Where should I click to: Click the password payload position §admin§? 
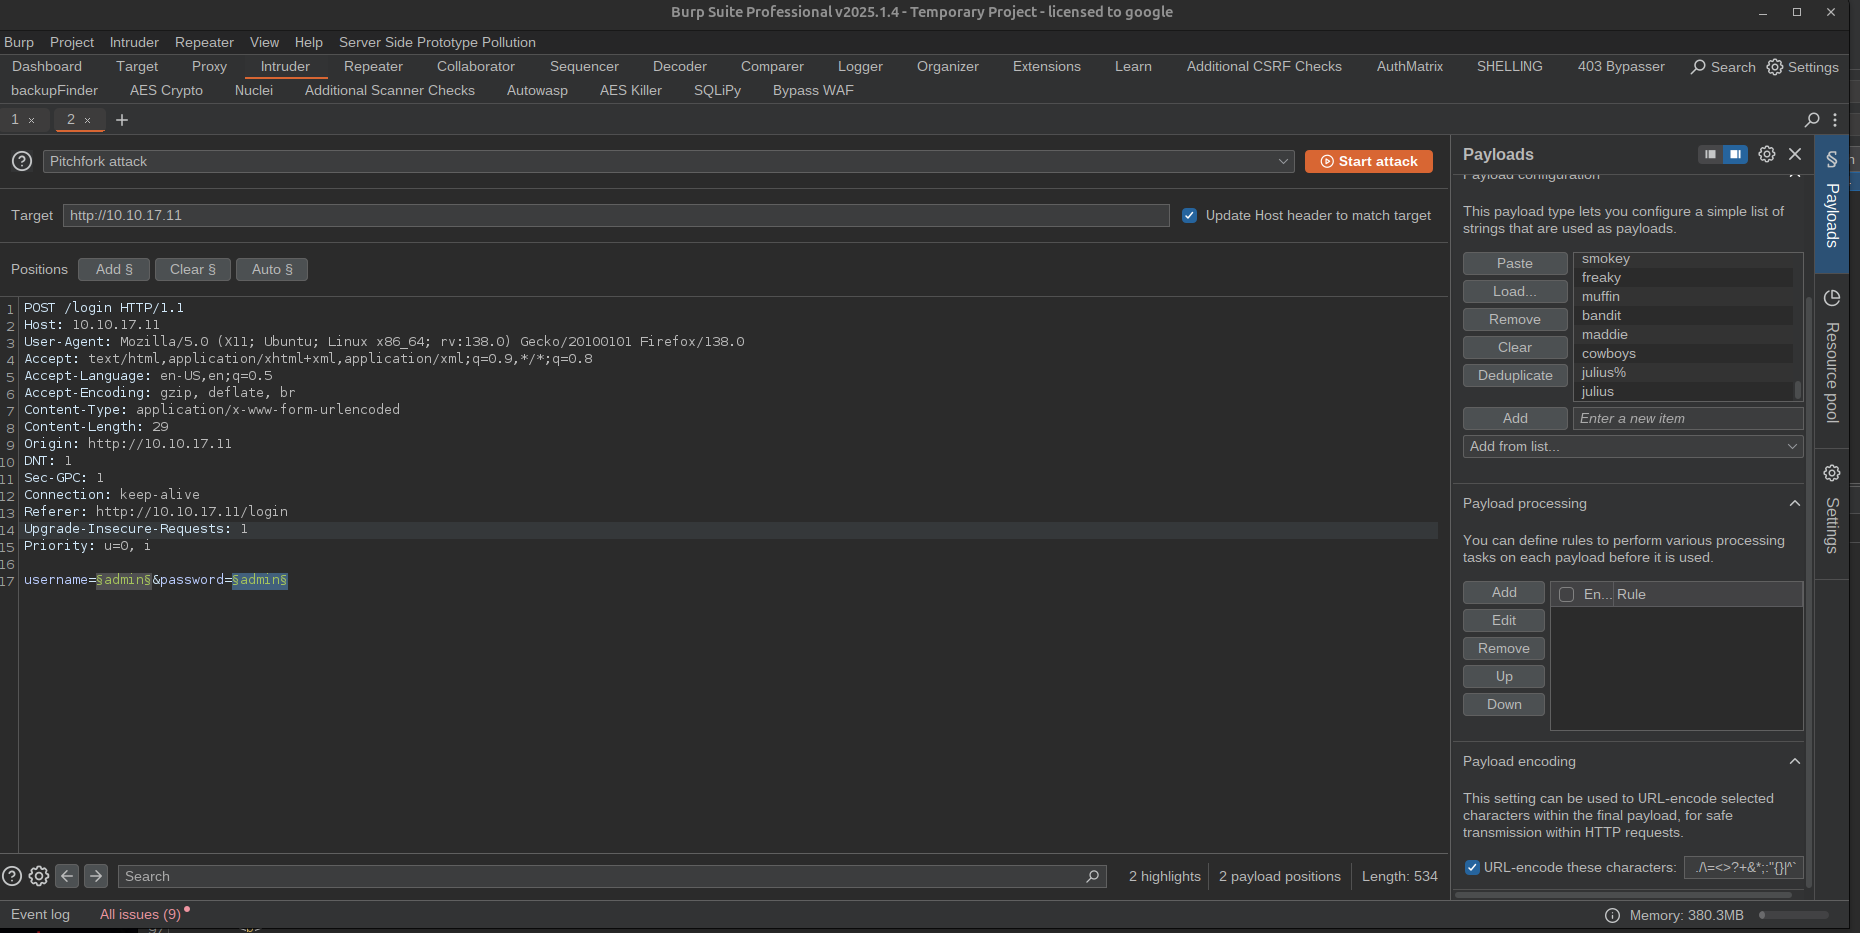260,580
